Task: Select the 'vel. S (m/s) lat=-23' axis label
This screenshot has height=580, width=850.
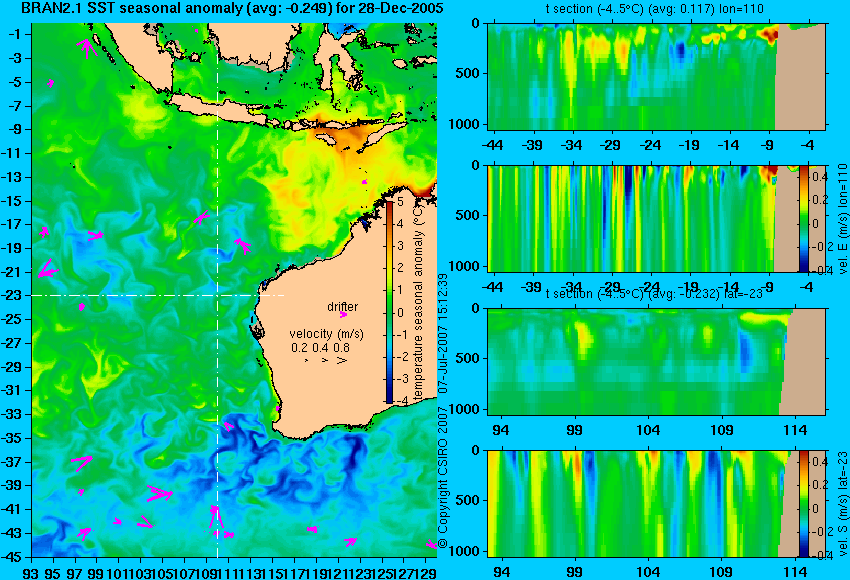Action: 842,504
